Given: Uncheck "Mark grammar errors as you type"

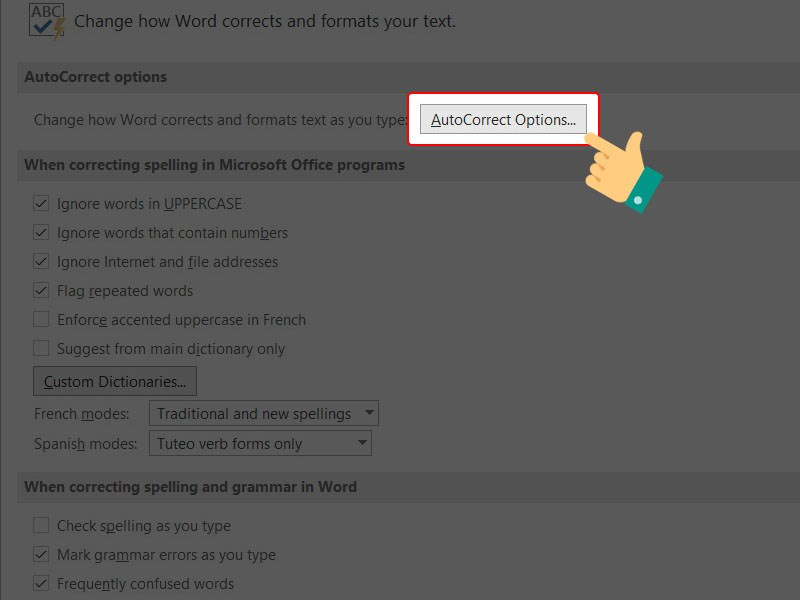Looking at the screenshot, I should [41, 554].
